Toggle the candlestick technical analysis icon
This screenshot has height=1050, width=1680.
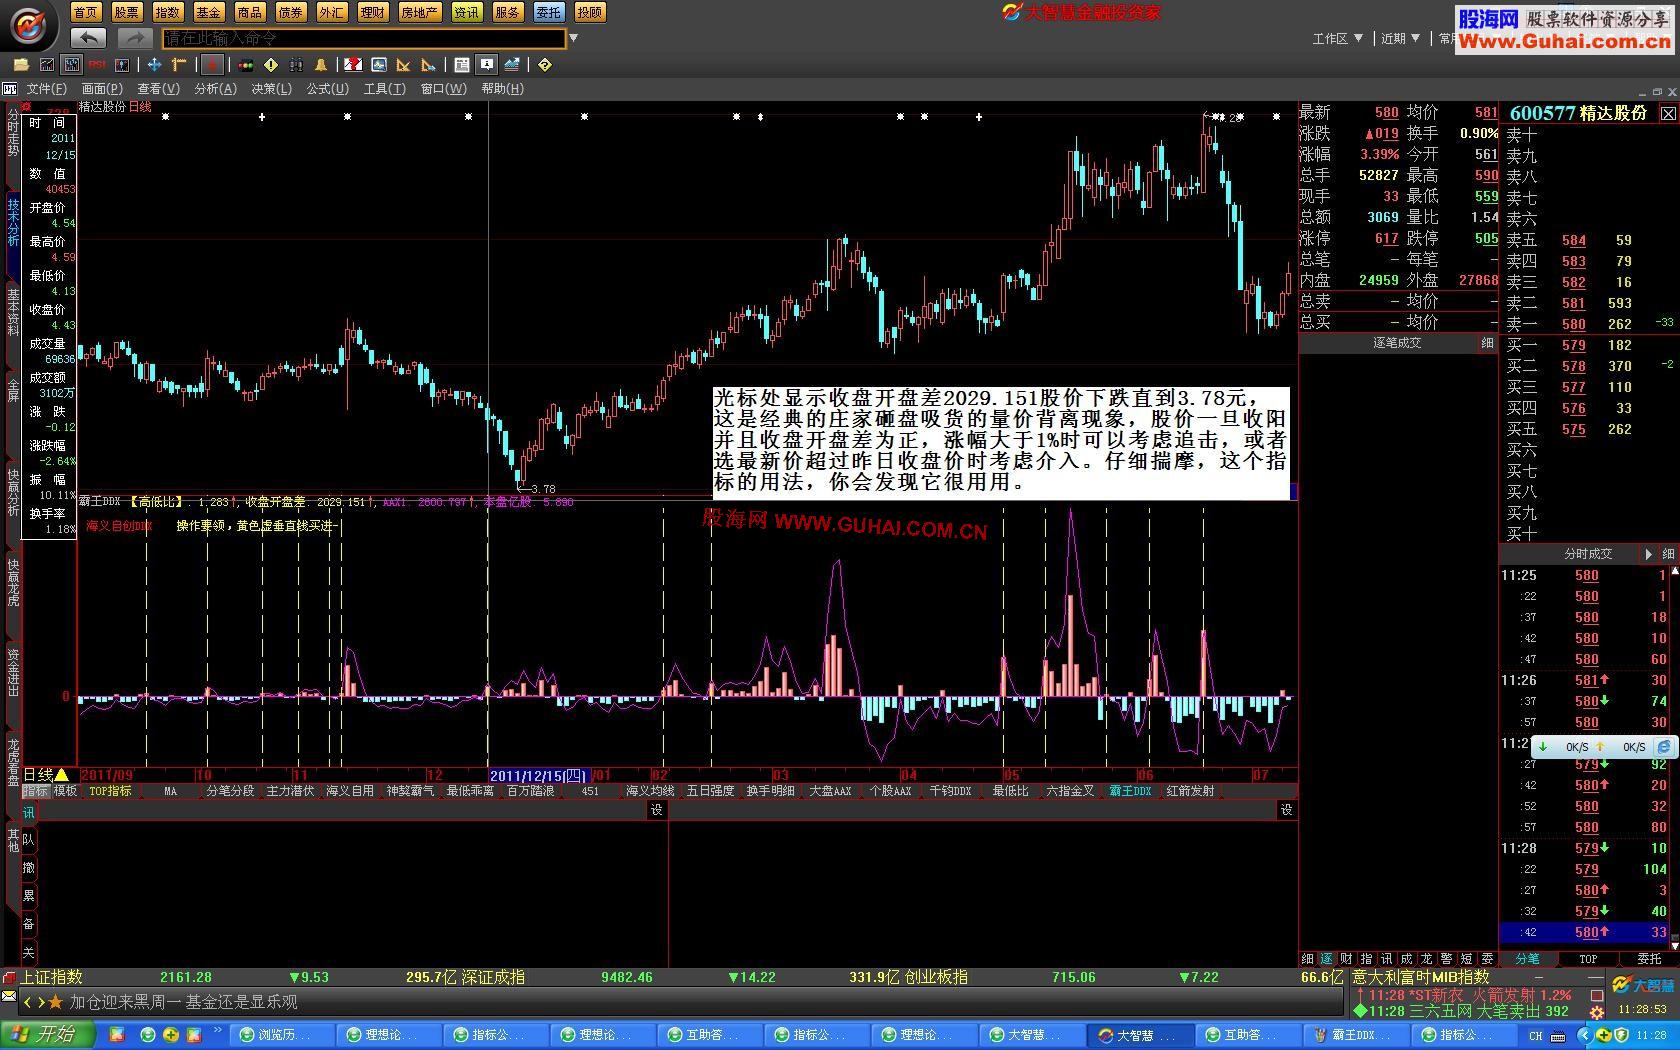click(x=72, y=65)
